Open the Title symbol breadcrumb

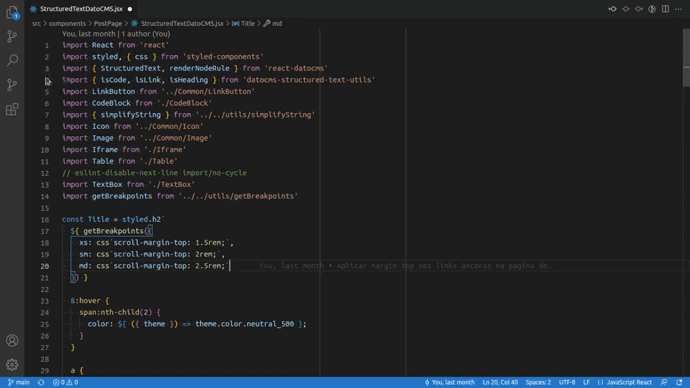(243, 23)
